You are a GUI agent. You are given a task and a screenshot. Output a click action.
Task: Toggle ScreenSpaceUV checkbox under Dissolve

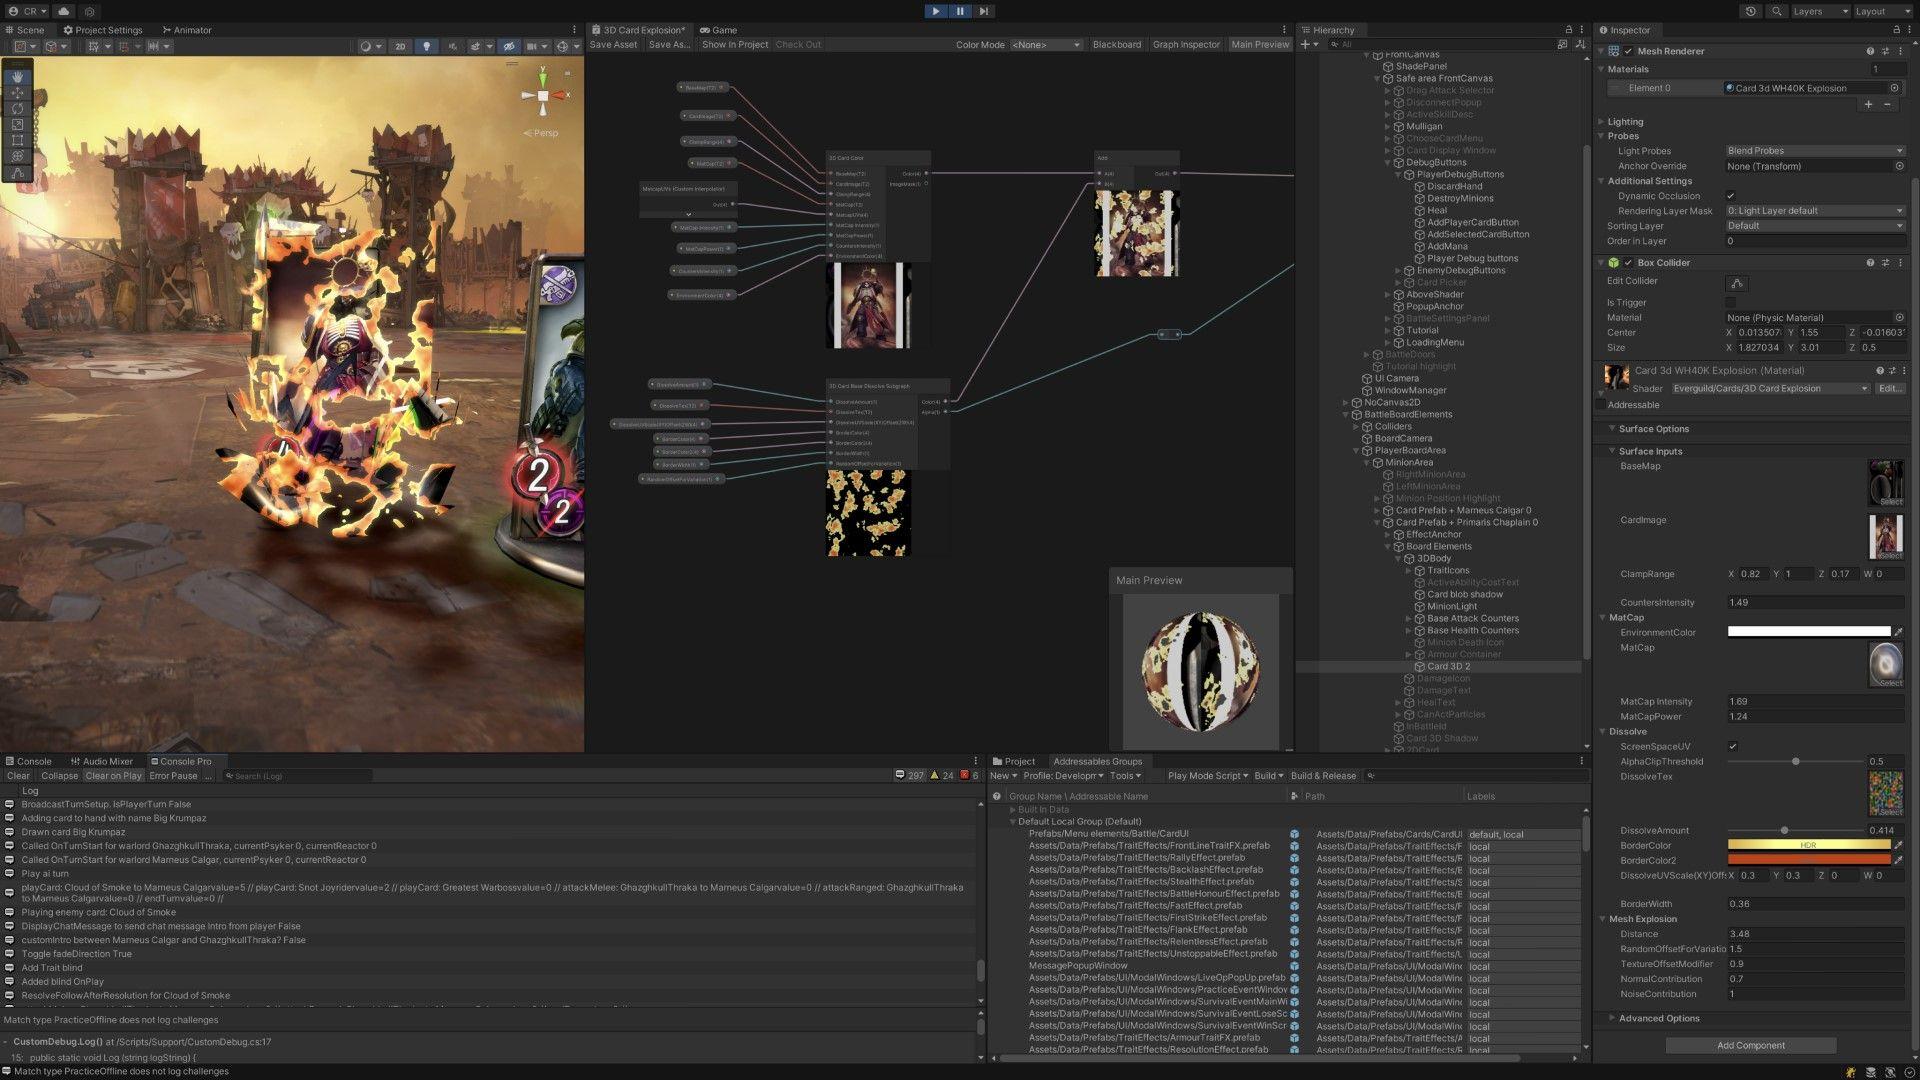(1733, 746)
